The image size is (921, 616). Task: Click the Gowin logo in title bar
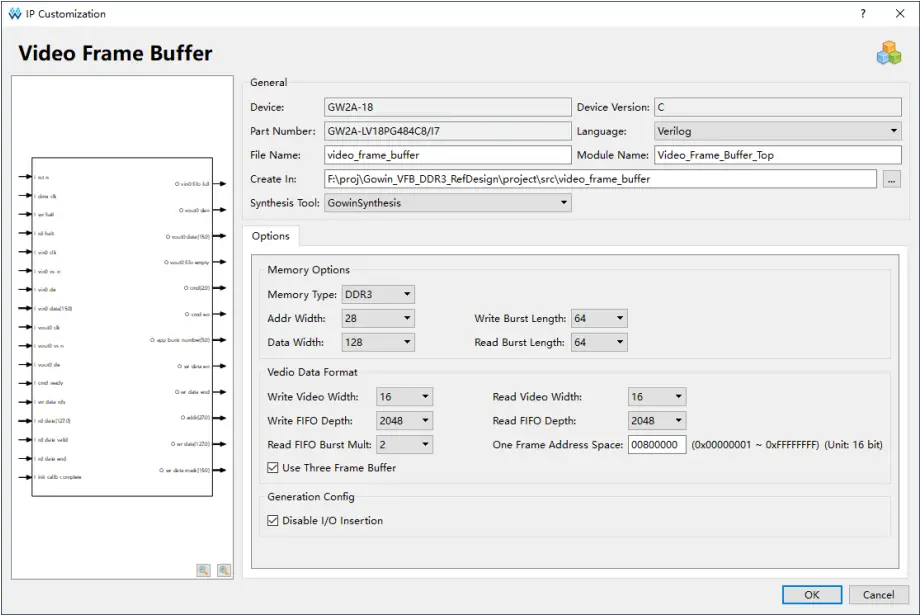coord(14,14)
